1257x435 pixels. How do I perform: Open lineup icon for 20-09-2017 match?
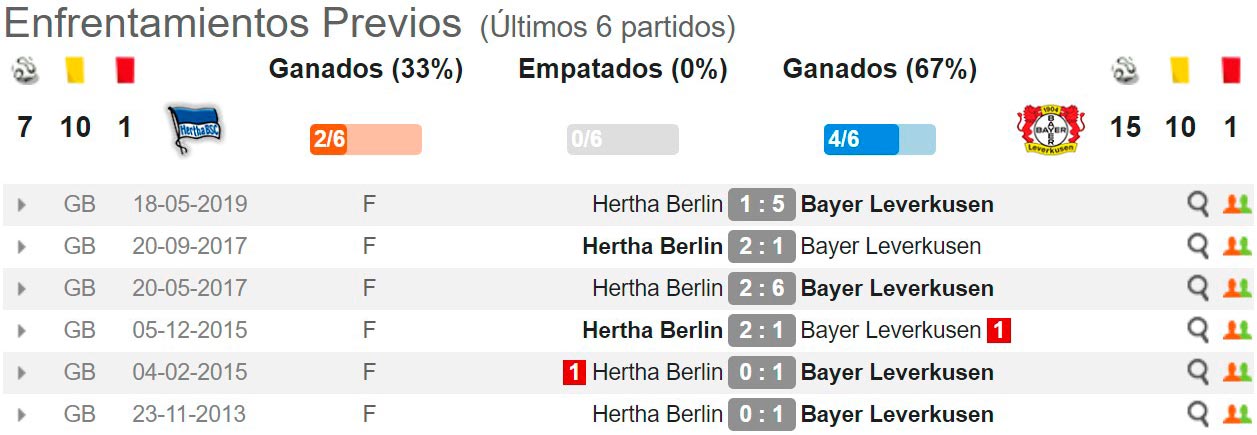(x=1236, y=246)
